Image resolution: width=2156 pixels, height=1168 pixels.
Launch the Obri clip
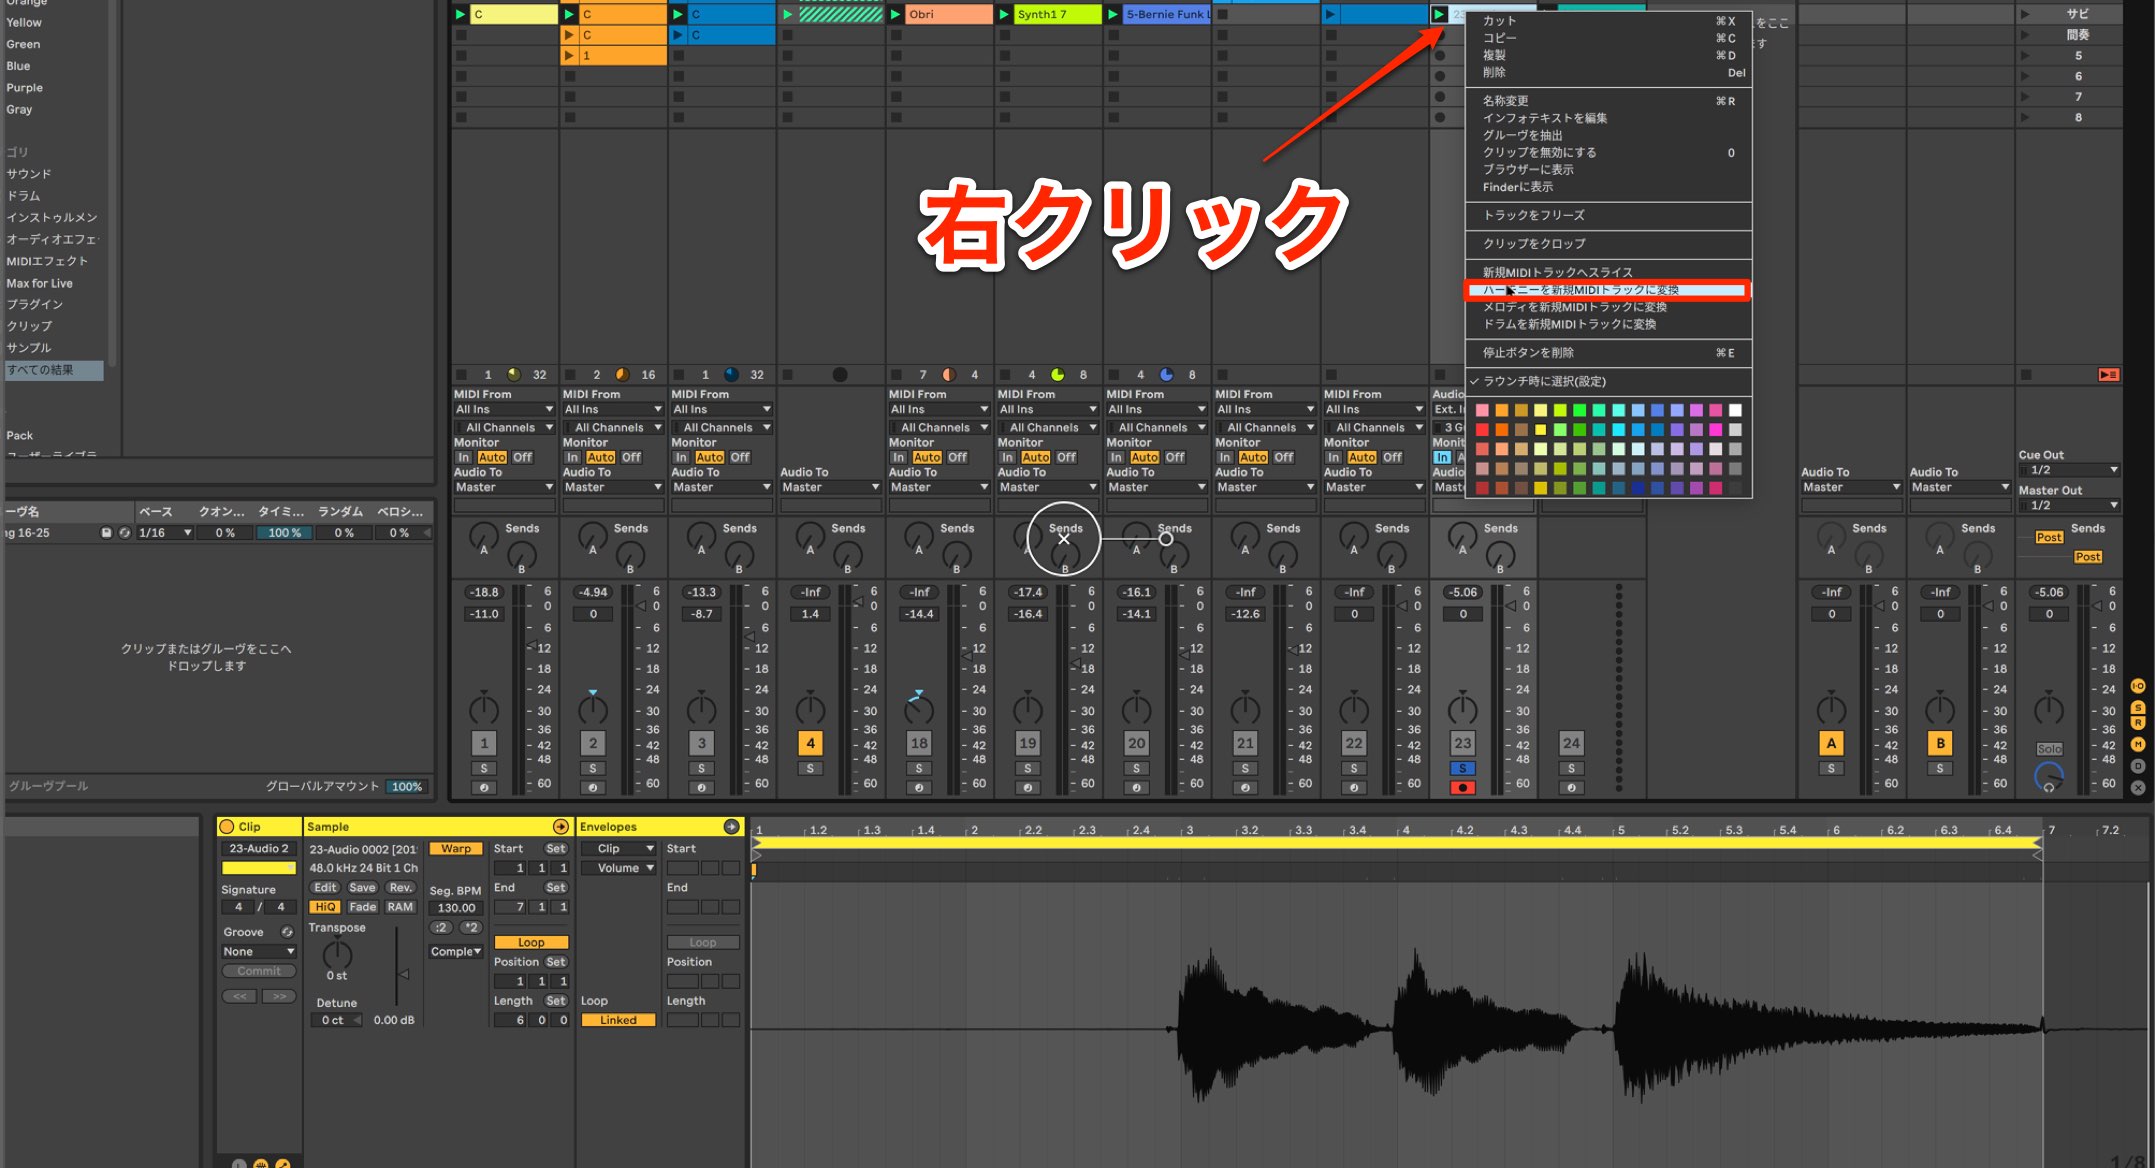[x=896, y=14]
